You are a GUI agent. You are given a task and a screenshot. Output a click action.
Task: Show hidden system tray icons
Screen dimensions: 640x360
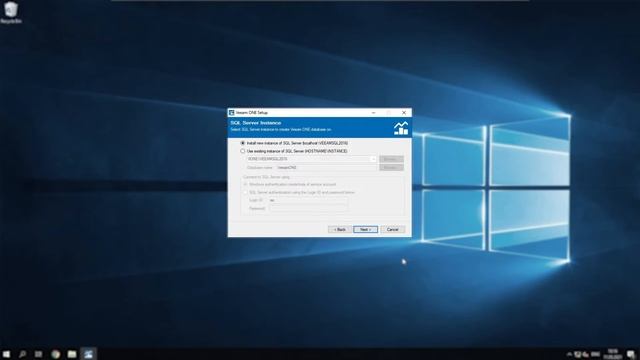(569, 354)
